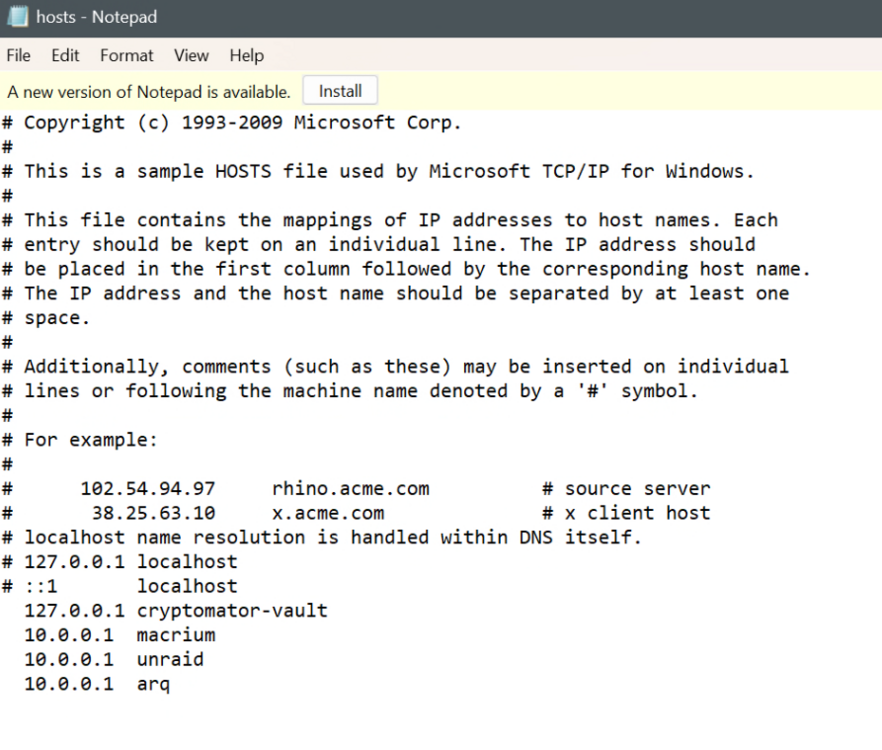Open the File menu
This screenshot has height=750, width=882.
(19, 55)
